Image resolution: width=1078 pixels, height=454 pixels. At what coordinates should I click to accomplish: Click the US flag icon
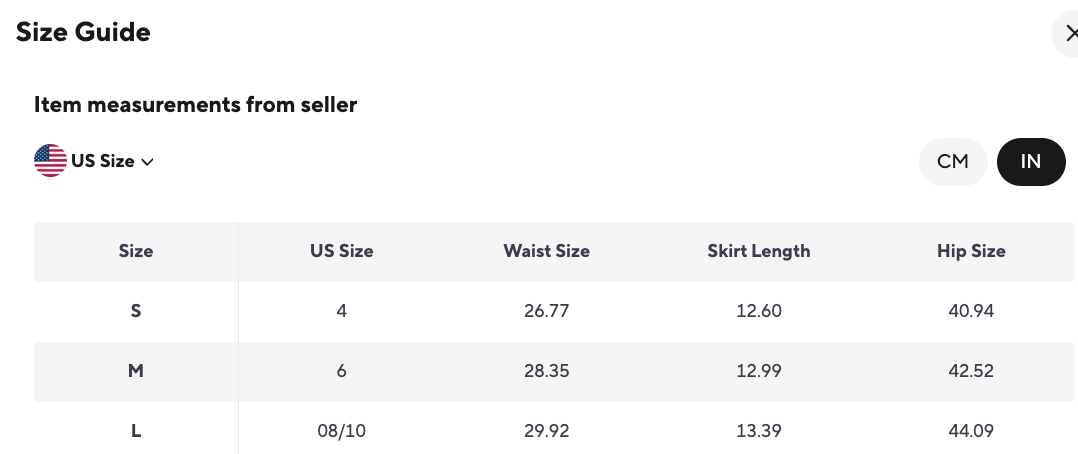click(x=50, y=160)
